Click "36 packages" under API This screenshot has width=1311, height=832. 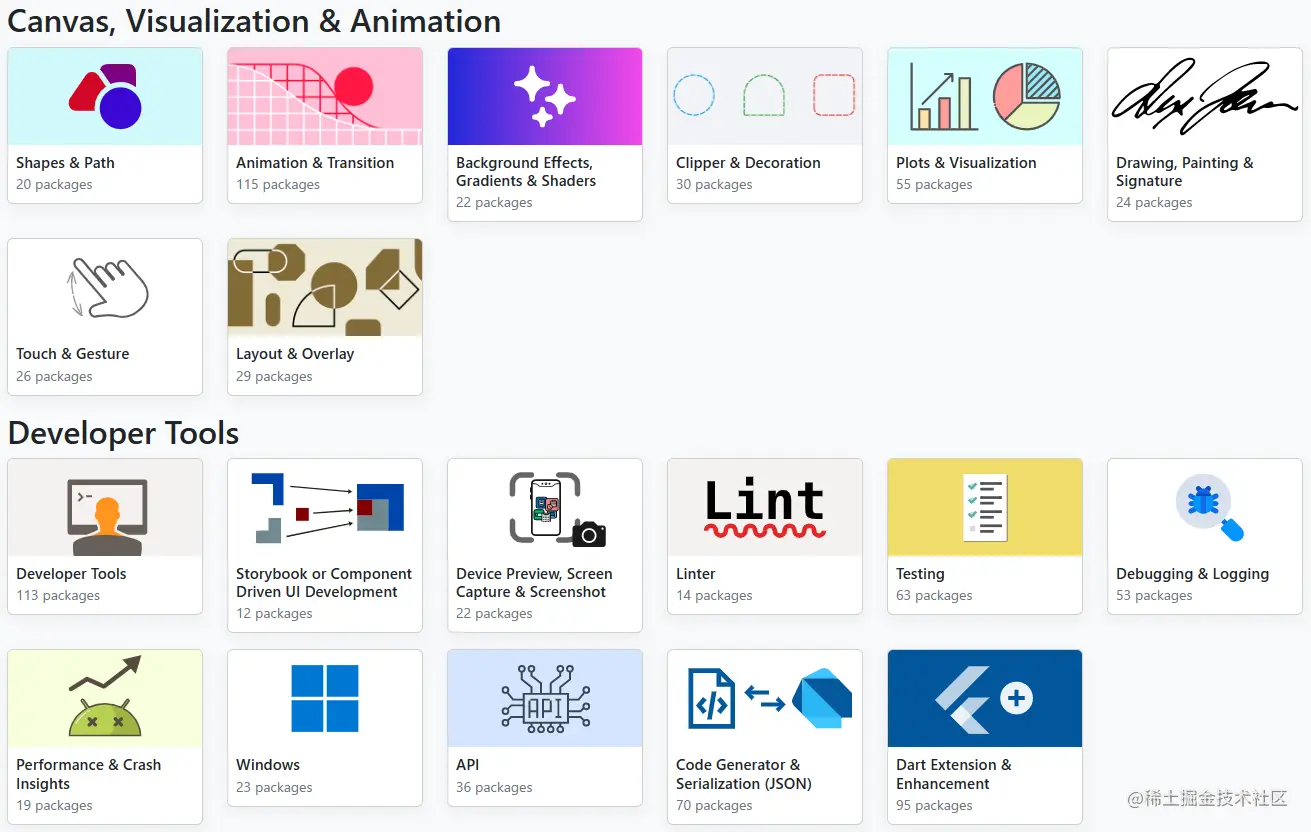coord(494,788)
